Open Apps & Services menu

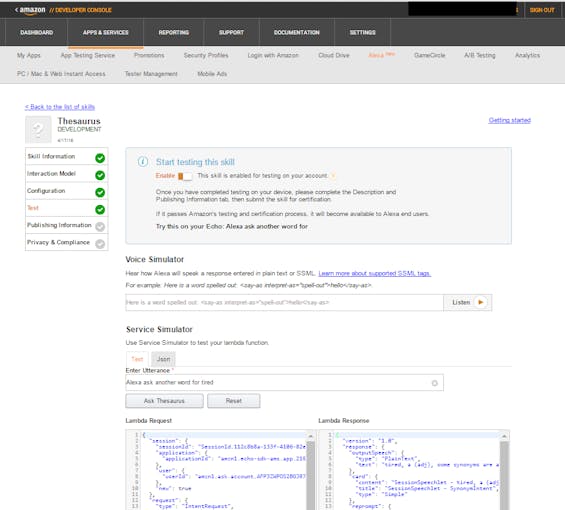pyautogui.click(x=106, y=32)
